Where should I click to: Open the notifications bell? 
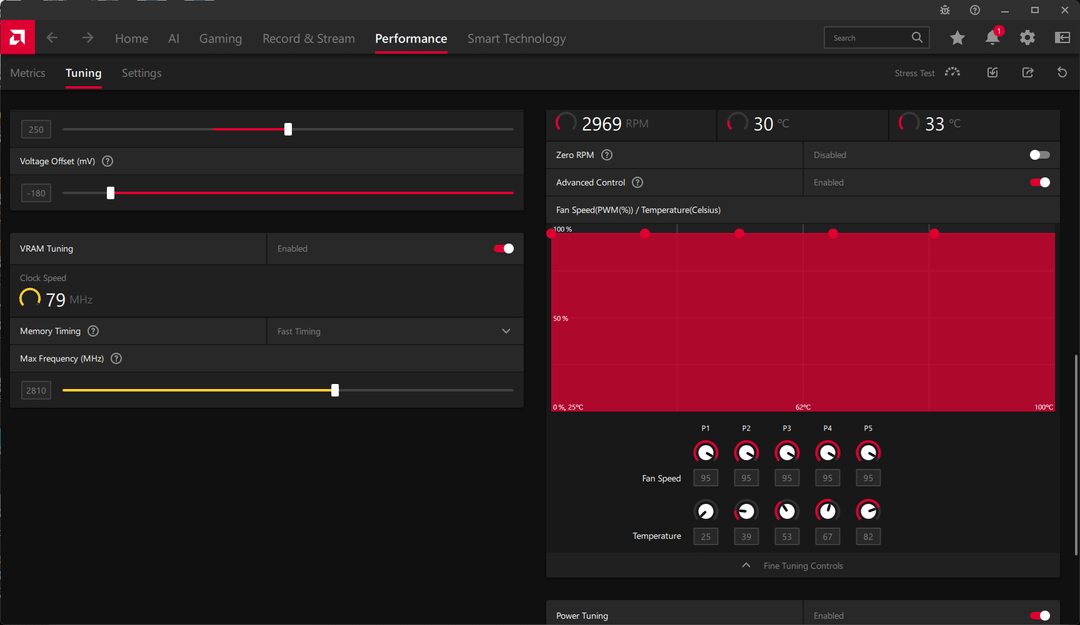pyautogui.click(x=992, y=38)
